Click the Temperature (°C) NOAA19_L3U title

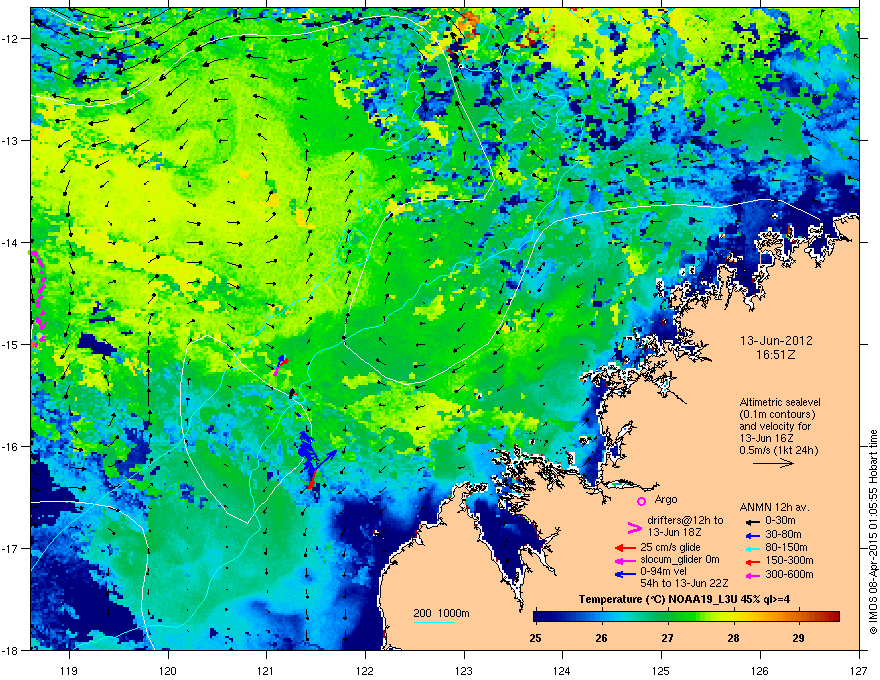click(684, 600)
